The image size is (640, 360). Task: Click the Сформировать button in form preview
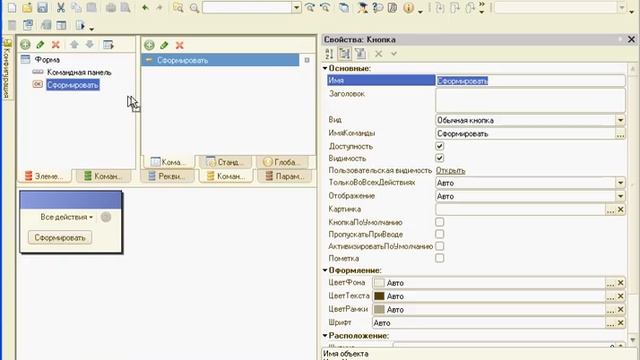point(60,238)
